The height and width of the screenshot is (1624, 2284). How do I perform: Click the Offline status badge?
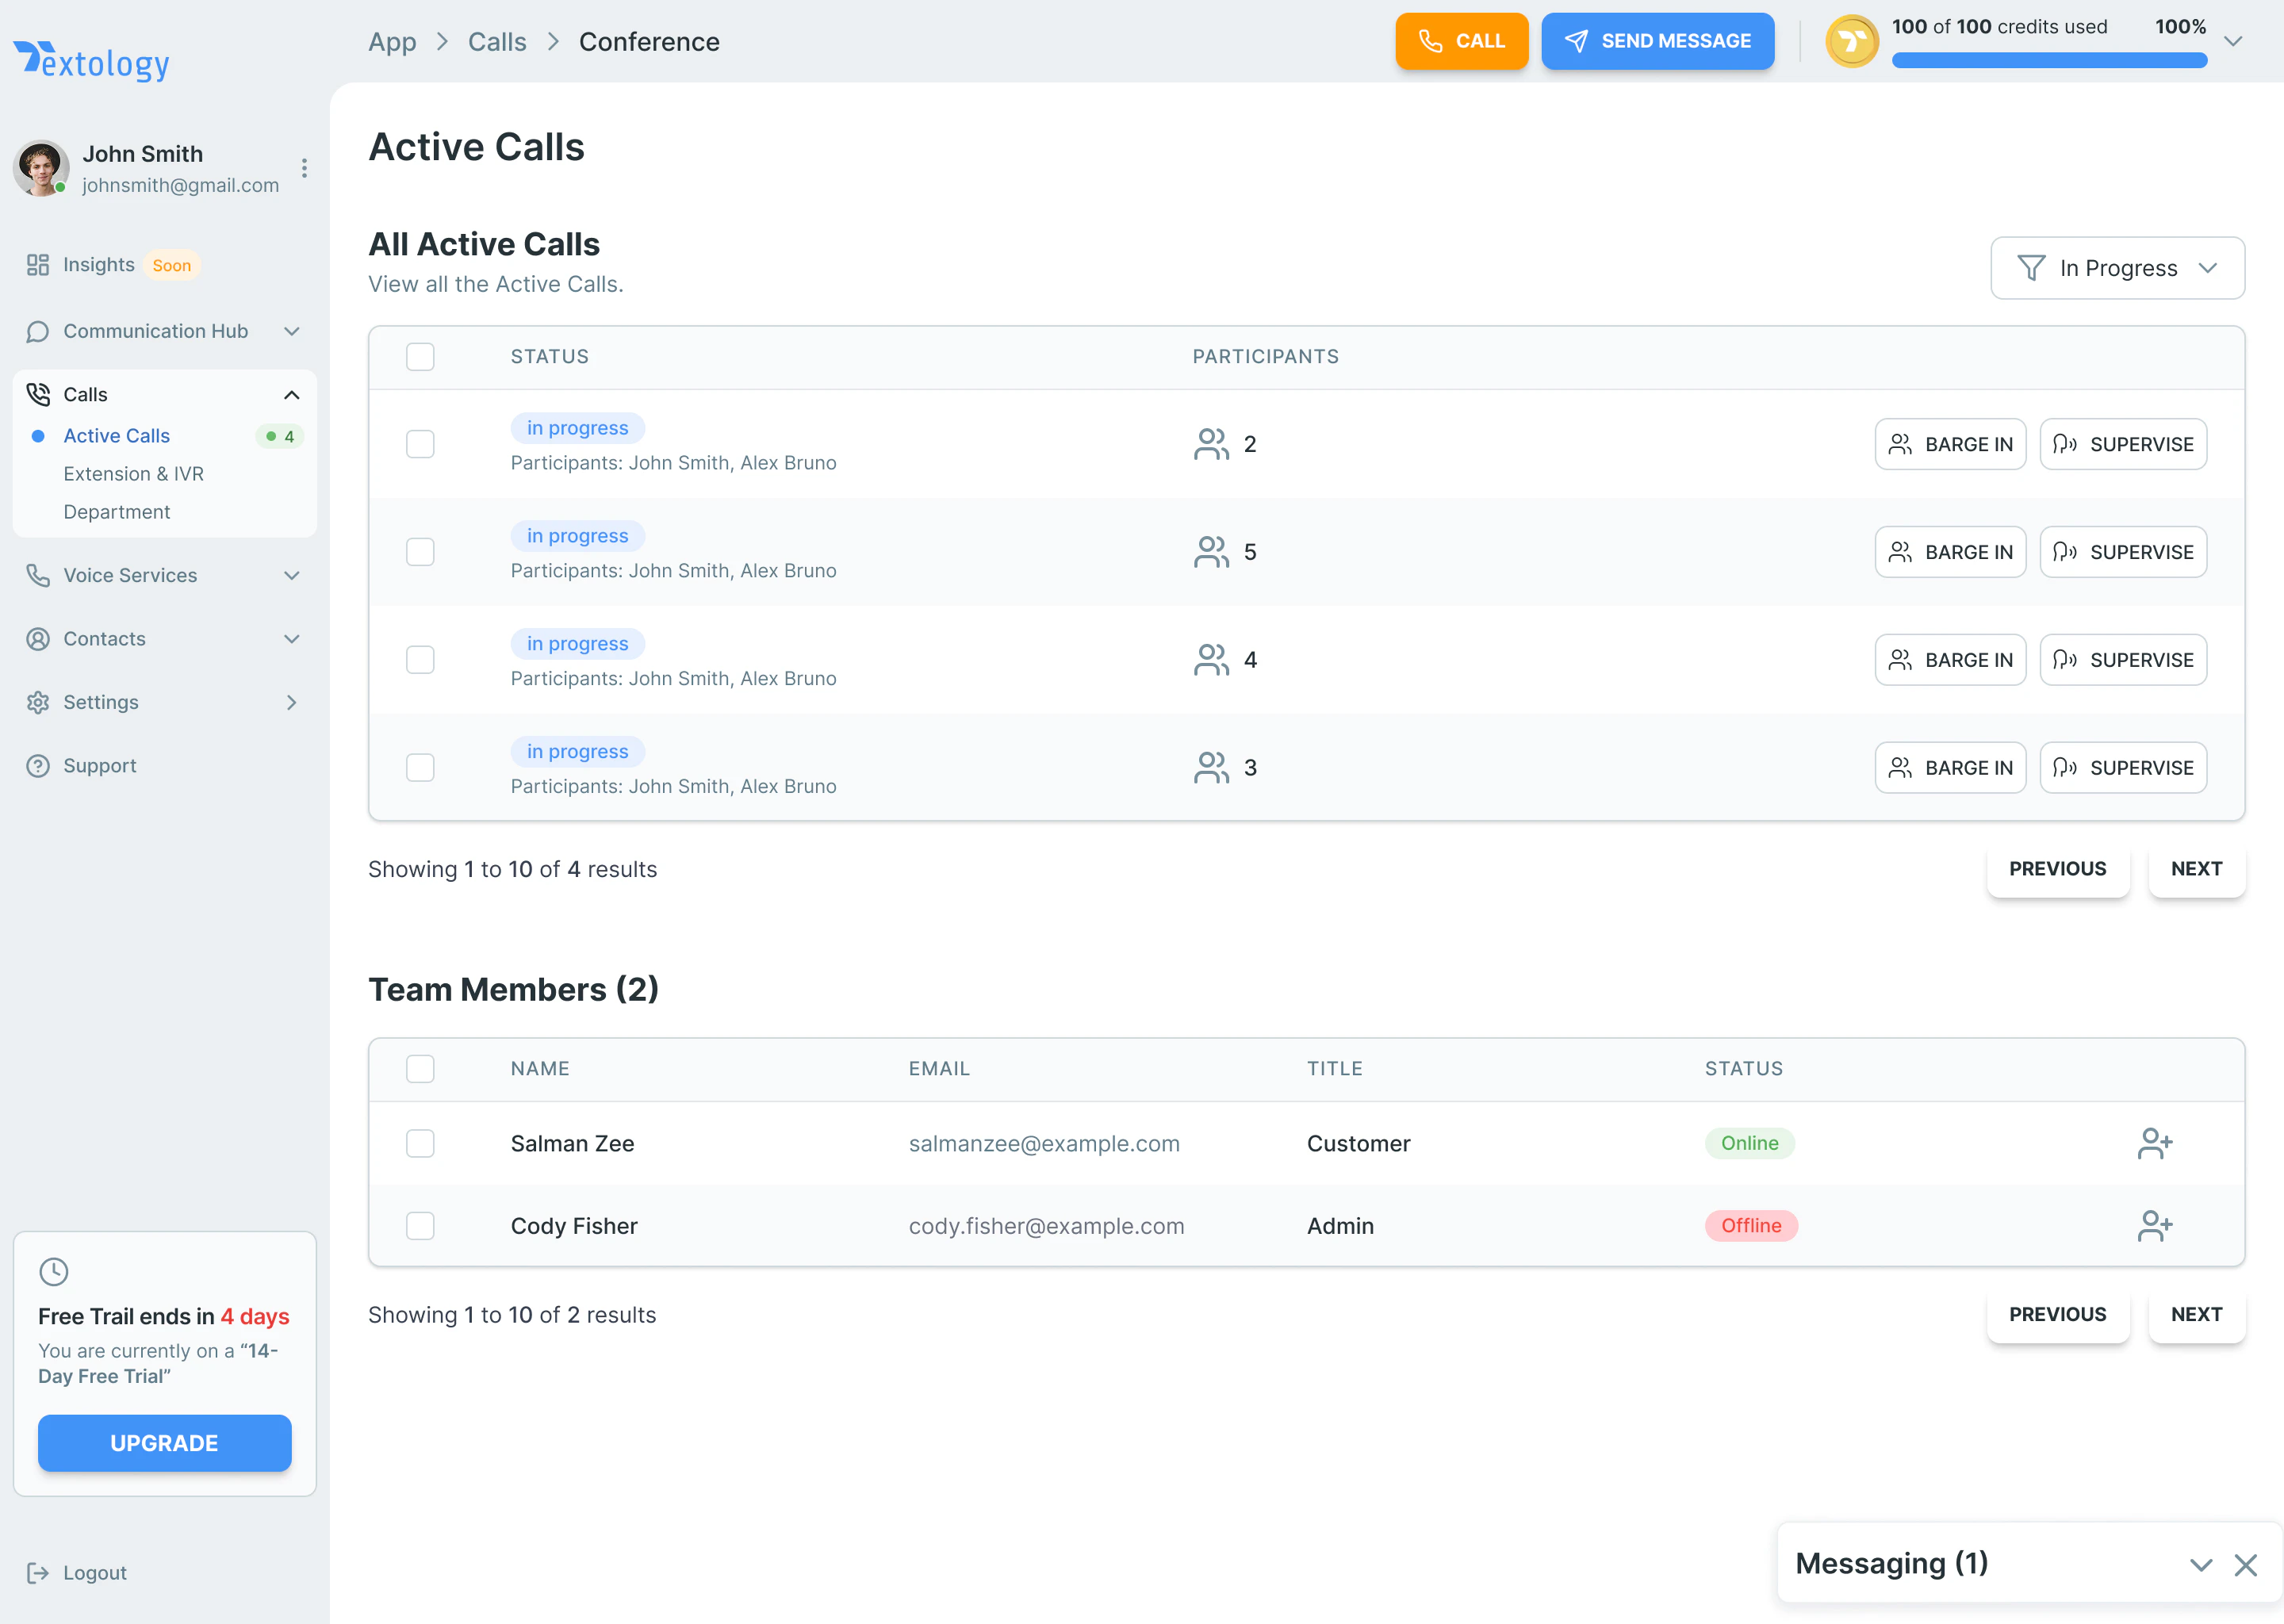pyautogui.click(x=1751, y=1226)
